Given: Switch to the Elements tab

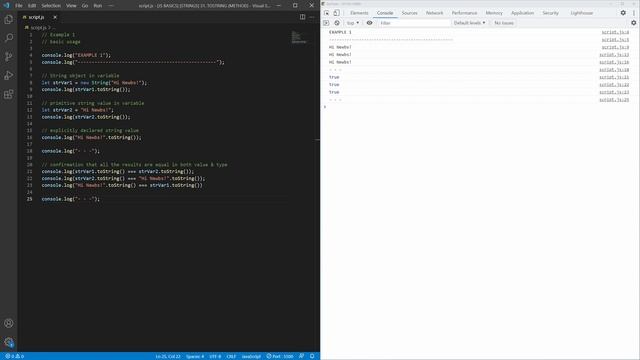Looking at the screenshot, I should tap(359, 13).
